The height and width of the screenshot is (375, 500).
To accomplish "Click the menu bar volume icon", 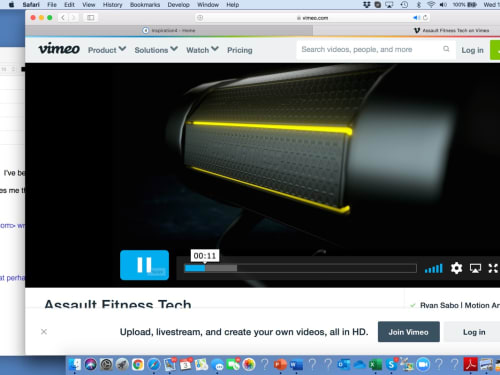I will [443, 5].
